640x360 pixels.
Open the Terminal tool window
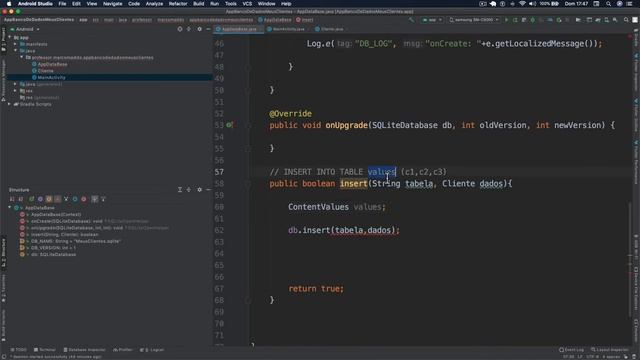coord(44,350)
